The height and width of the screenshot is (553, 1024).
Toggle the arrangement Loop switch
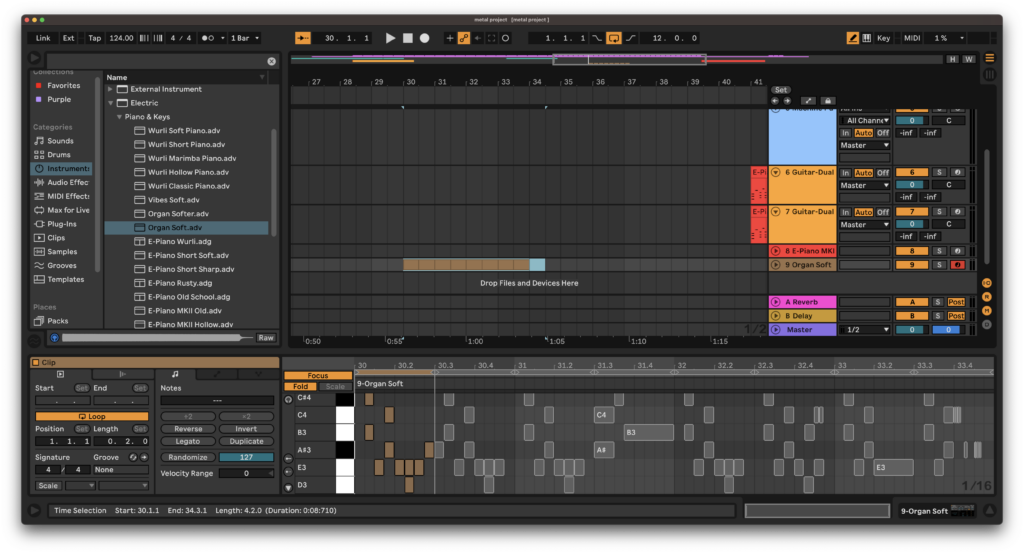pos(613,38)
